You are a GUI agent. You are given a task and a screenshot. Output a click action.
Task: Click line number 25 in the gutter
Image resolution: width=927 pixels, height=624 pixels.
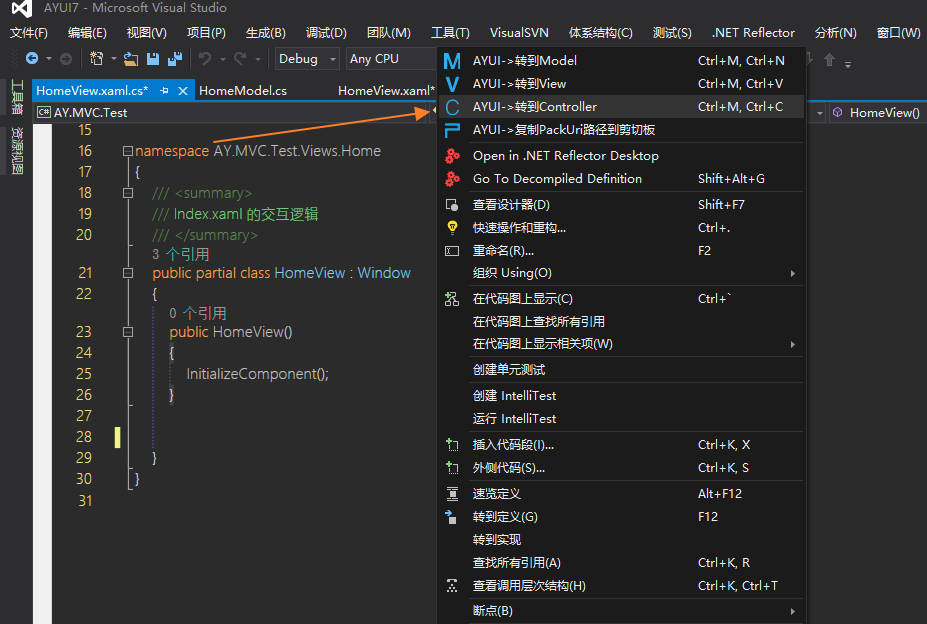click(x=84, y=374)
